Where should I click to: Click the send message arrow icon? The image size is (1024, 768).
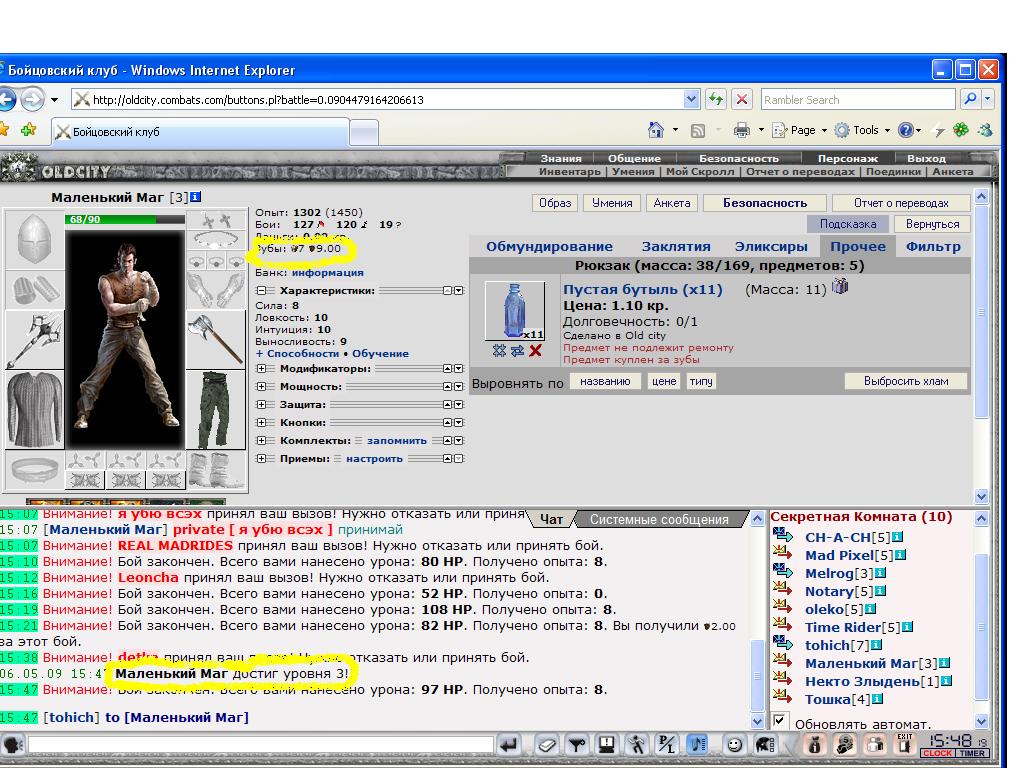point(508,744)
